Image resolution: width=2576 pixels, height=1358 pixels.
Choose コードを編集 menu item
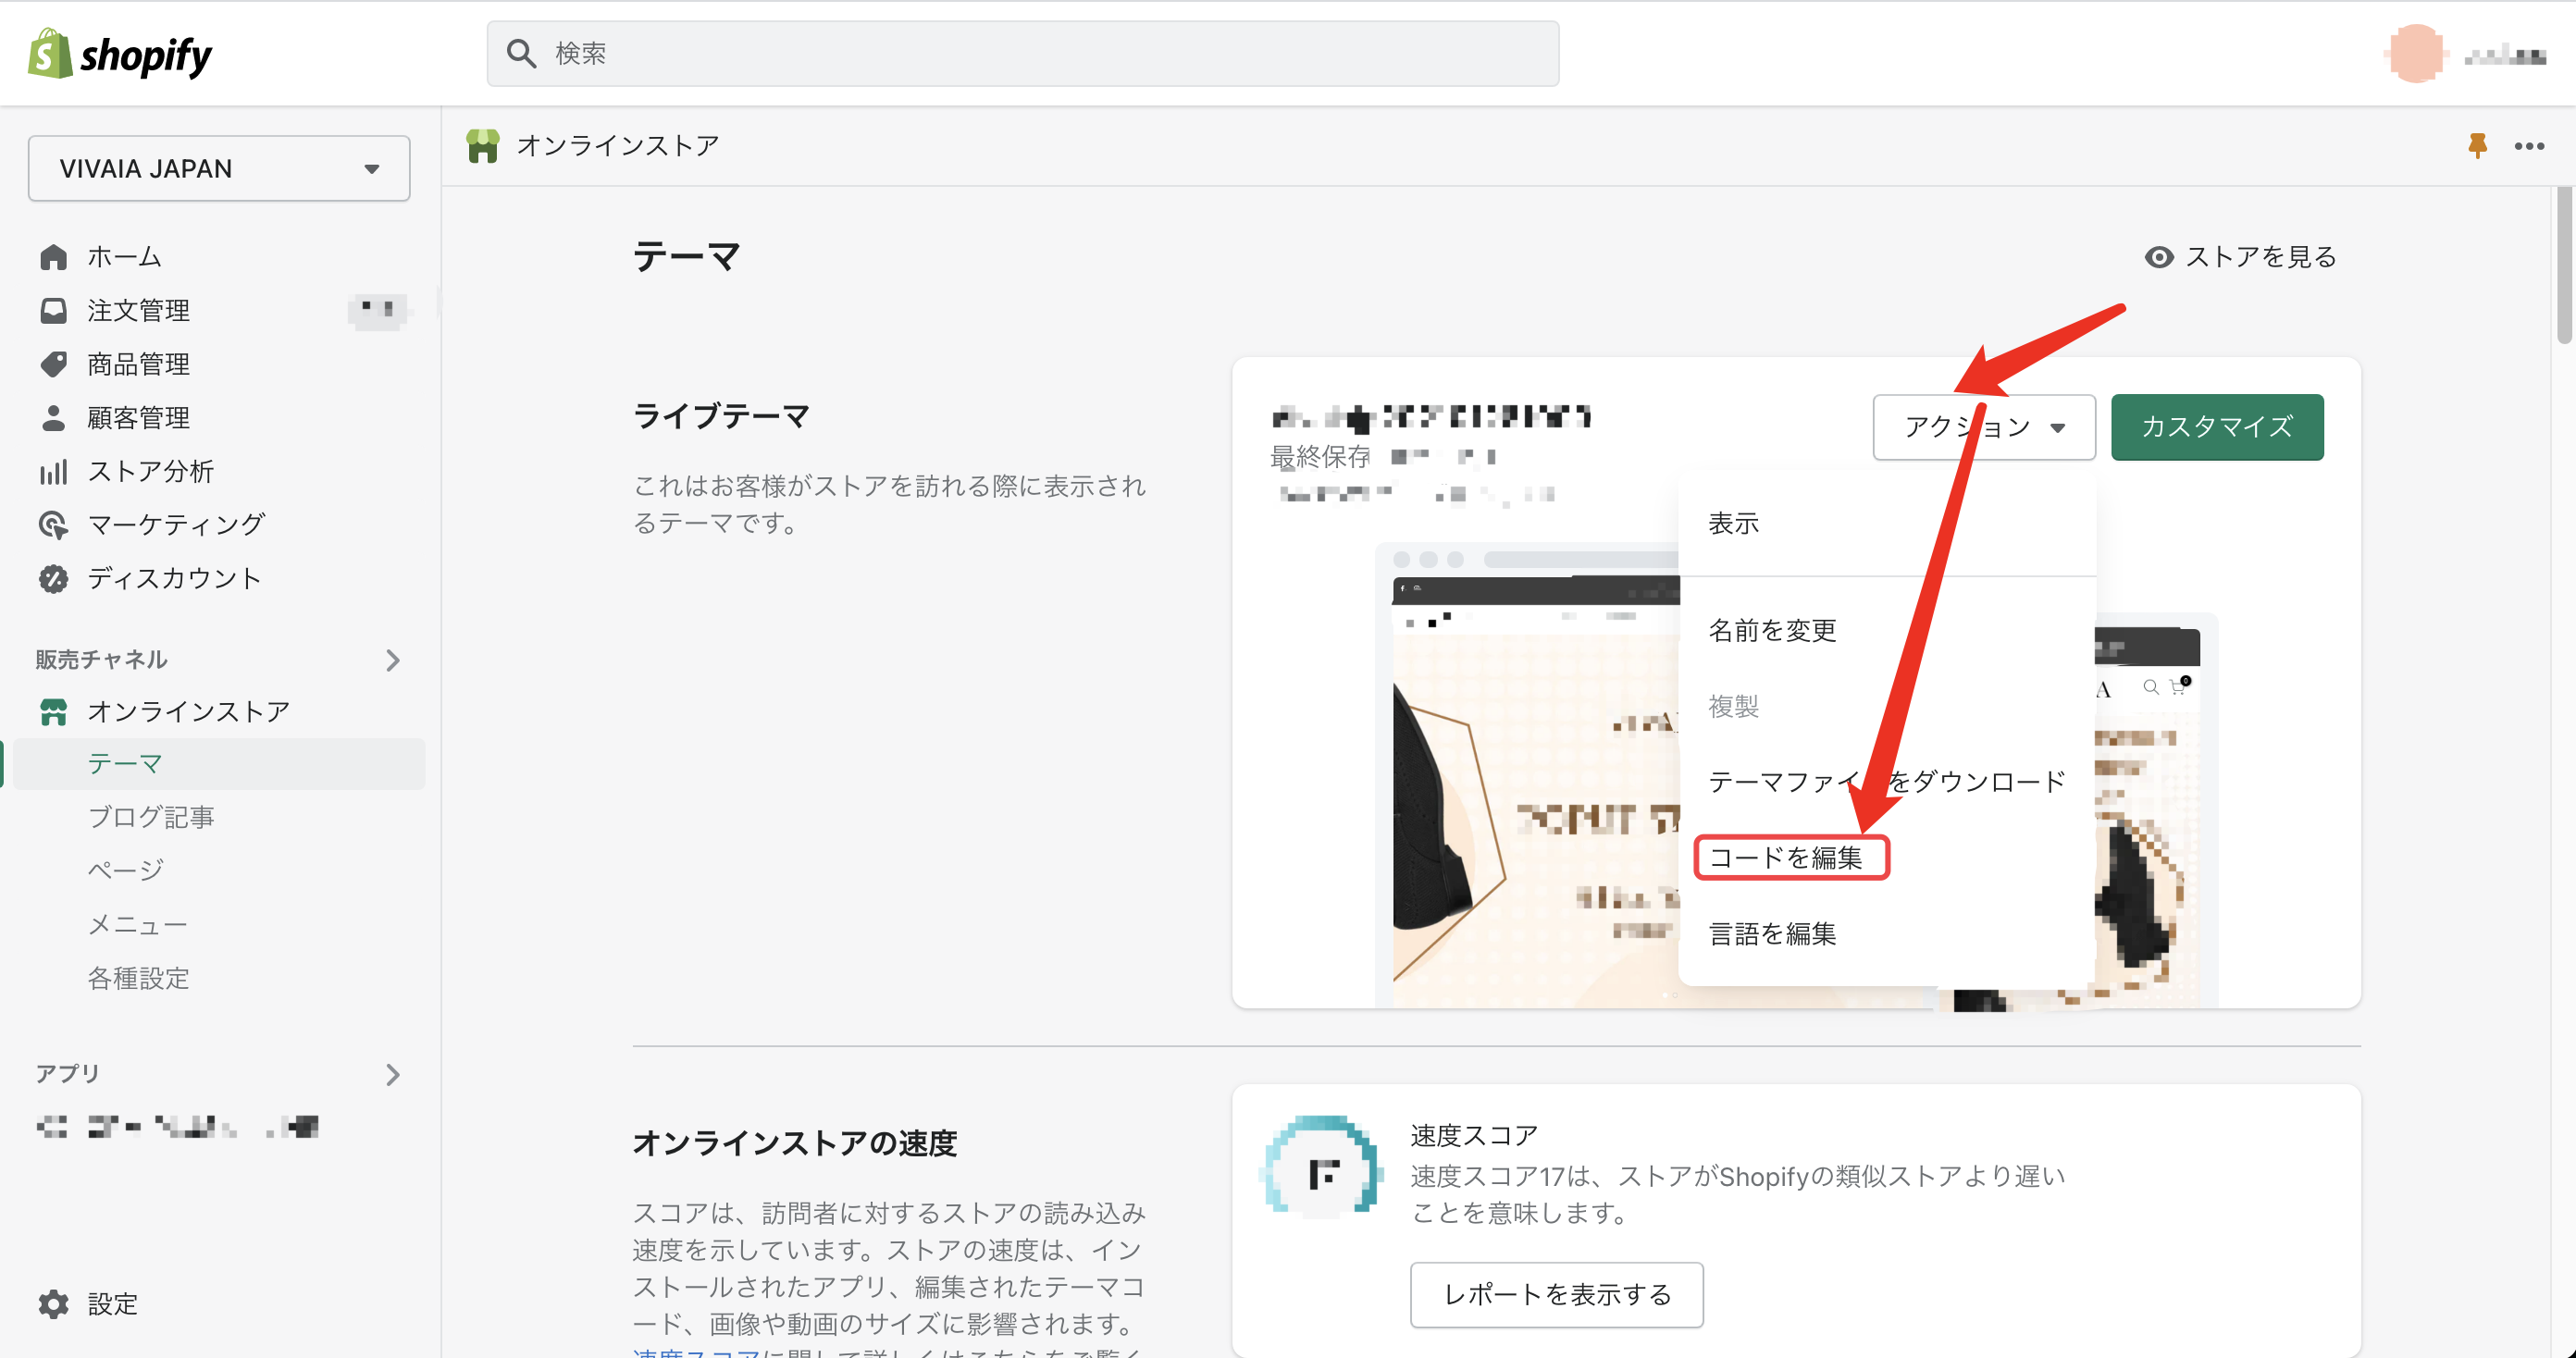pyautogui.click(x=1786, y=858)
